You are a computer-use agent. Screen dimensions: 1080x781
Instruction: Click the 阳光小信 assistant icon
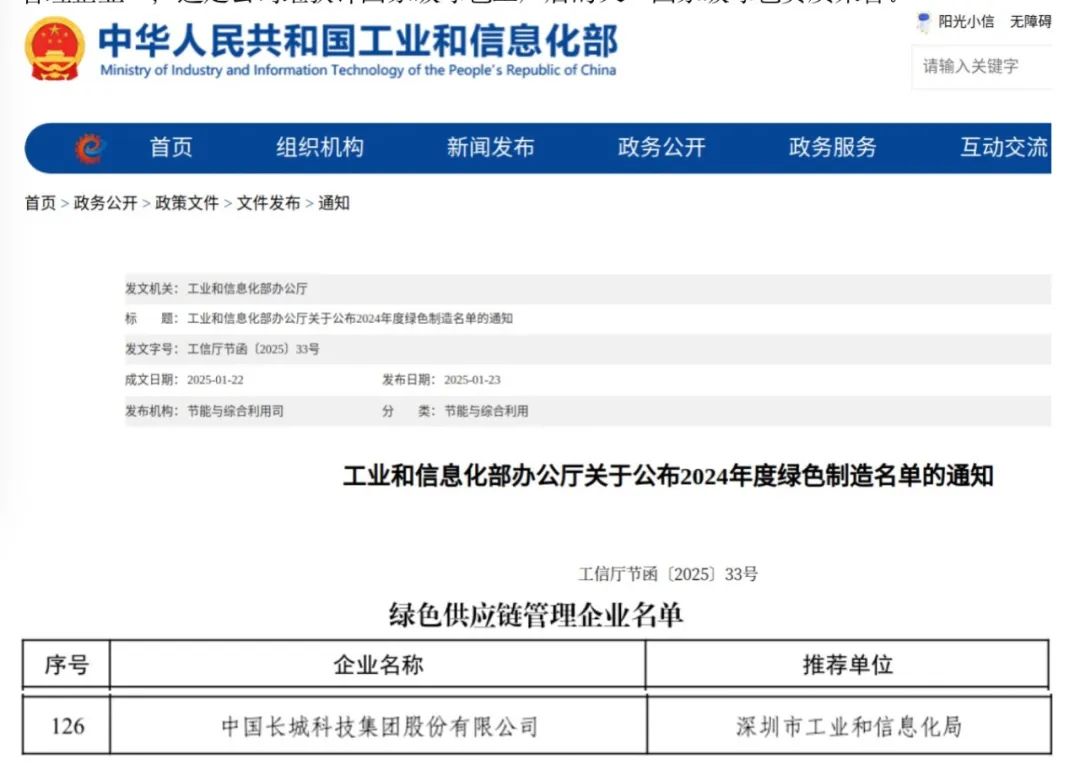click(x=923, y=22)
